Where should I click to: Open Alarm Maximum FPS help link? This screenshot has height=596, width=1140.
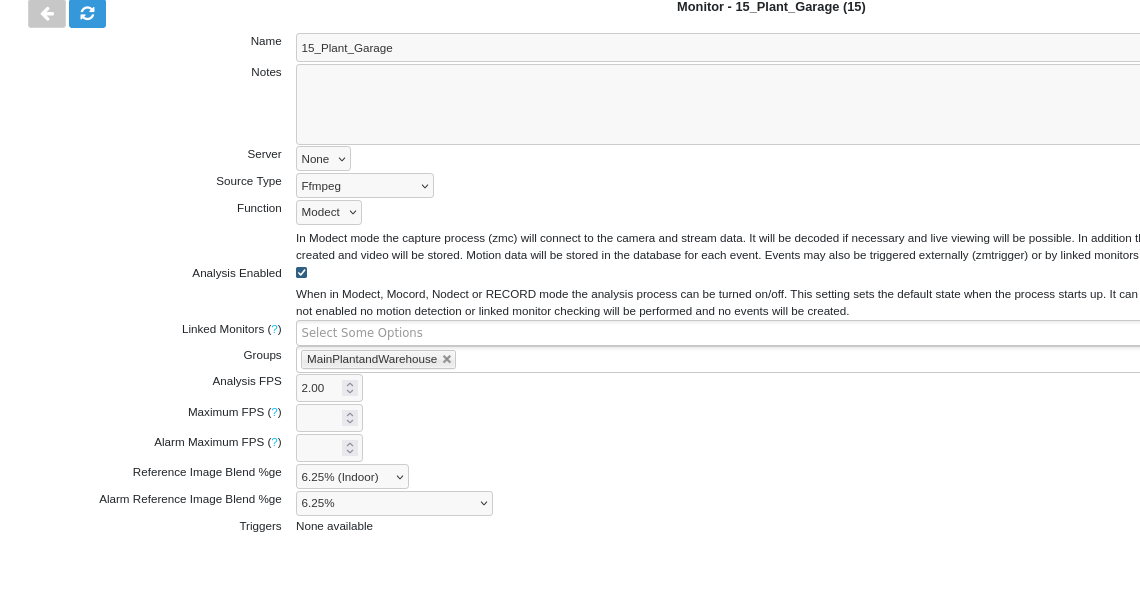[x=275, y=442]
